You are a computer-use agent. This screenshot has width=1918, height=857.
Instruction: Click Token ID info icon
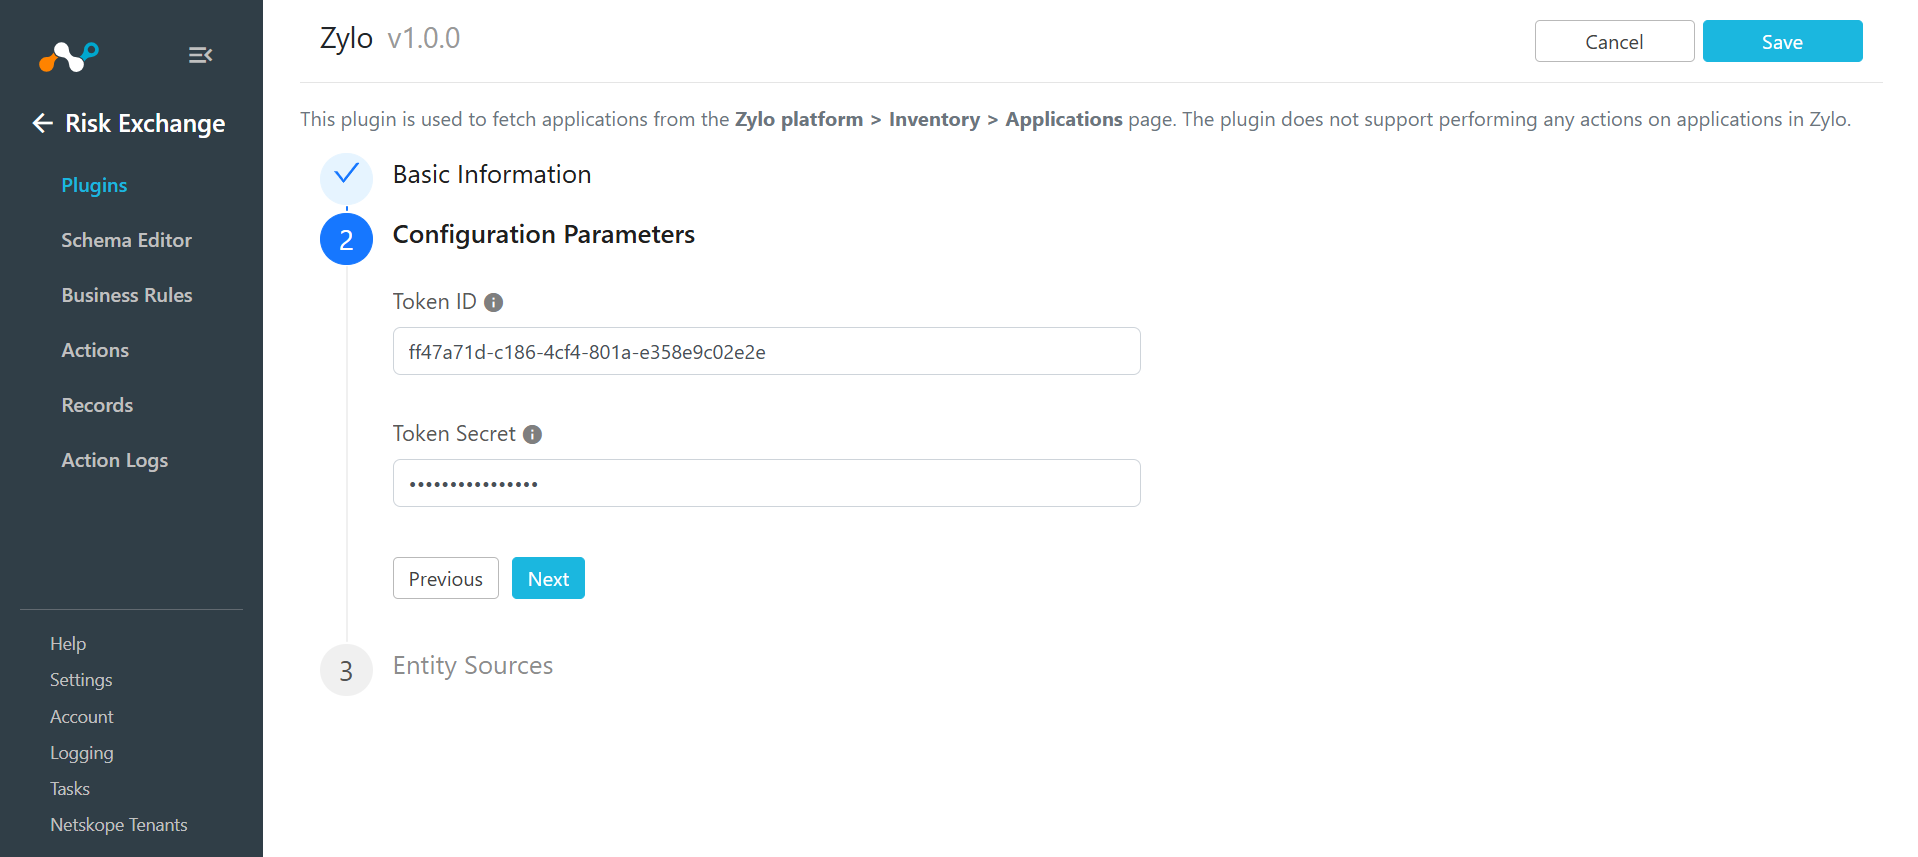pos(493,302)
